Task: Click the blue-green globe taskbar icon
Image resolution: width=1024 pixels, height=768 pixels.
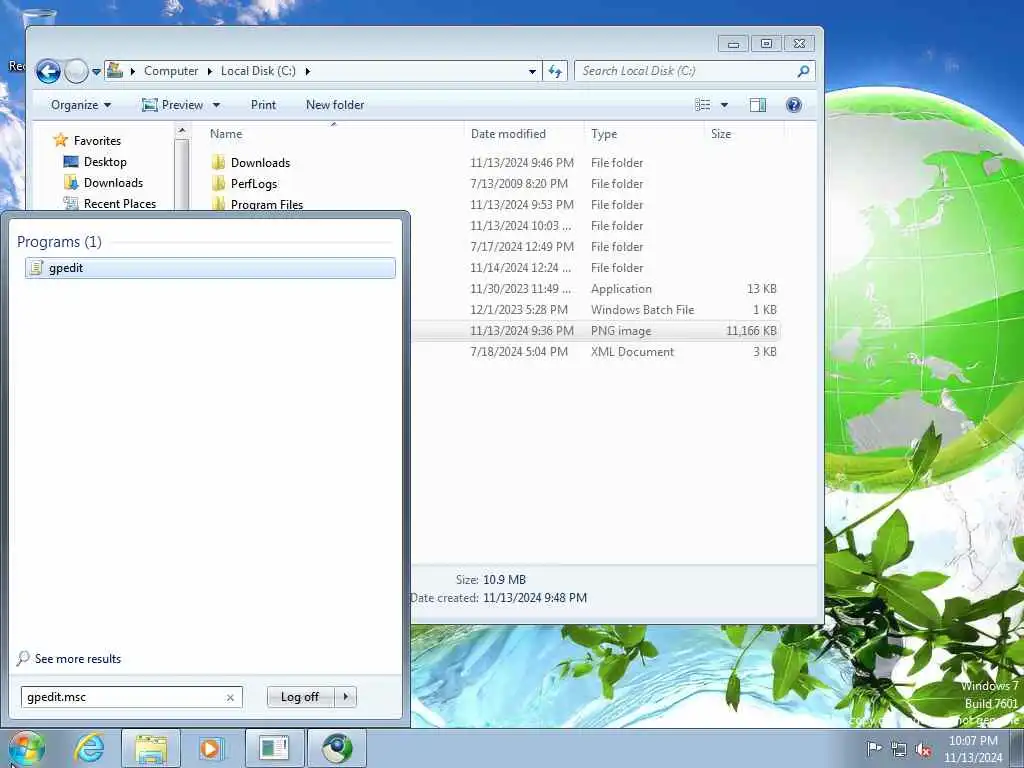Action: pos(337,748)
